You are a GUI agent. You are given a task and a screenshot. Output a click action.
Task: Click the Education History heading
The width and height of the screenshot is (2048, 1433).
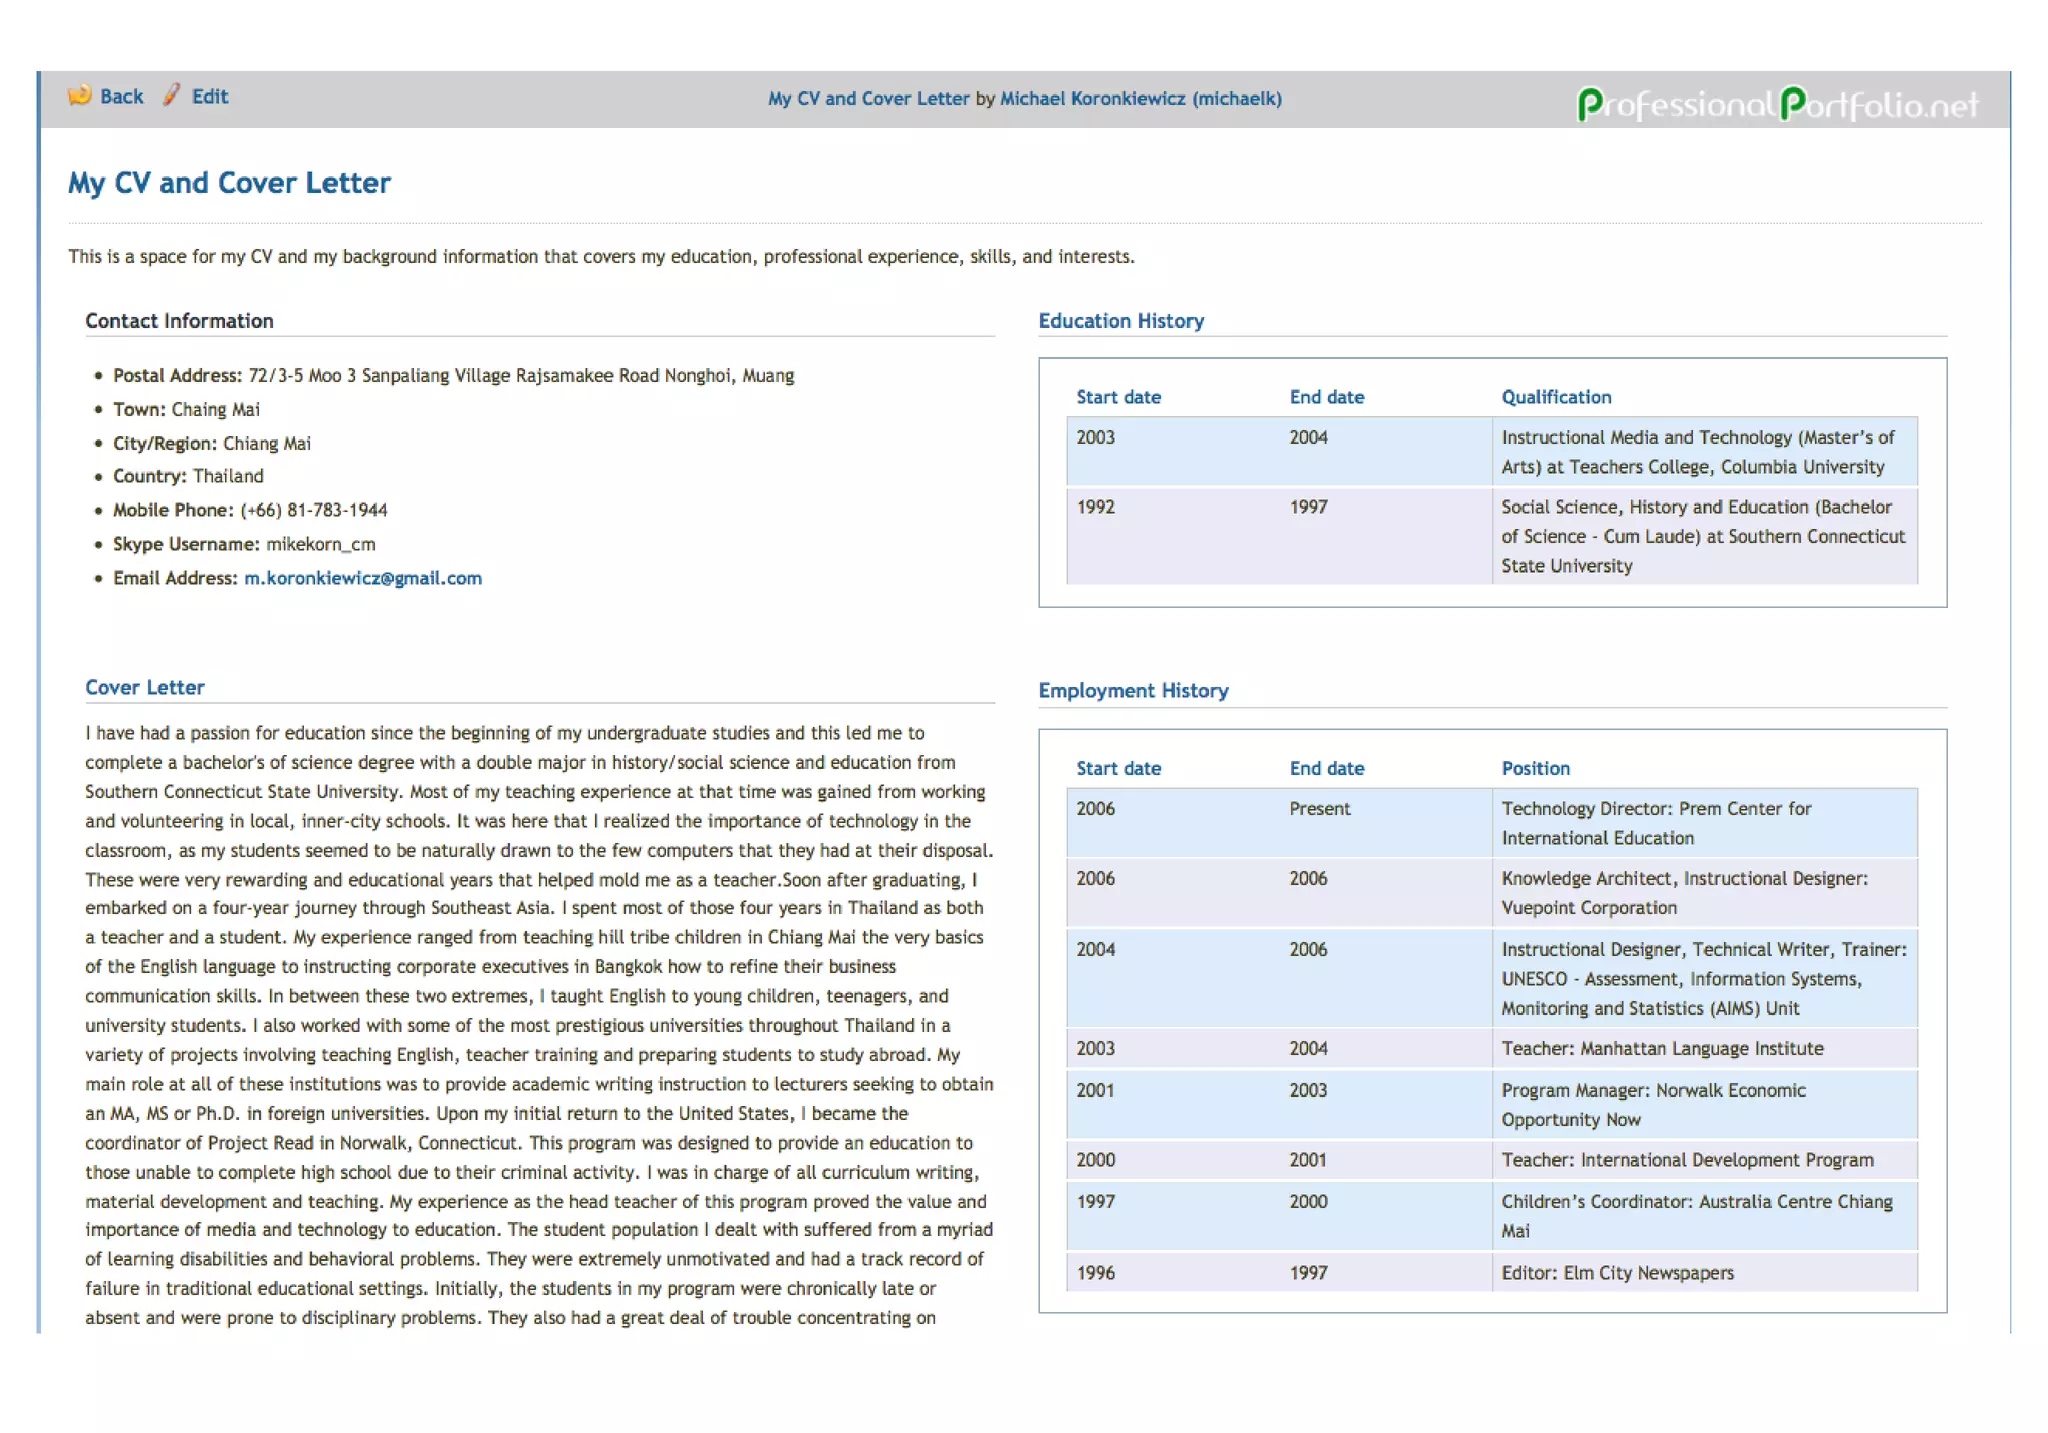(x=1120, y=321)
